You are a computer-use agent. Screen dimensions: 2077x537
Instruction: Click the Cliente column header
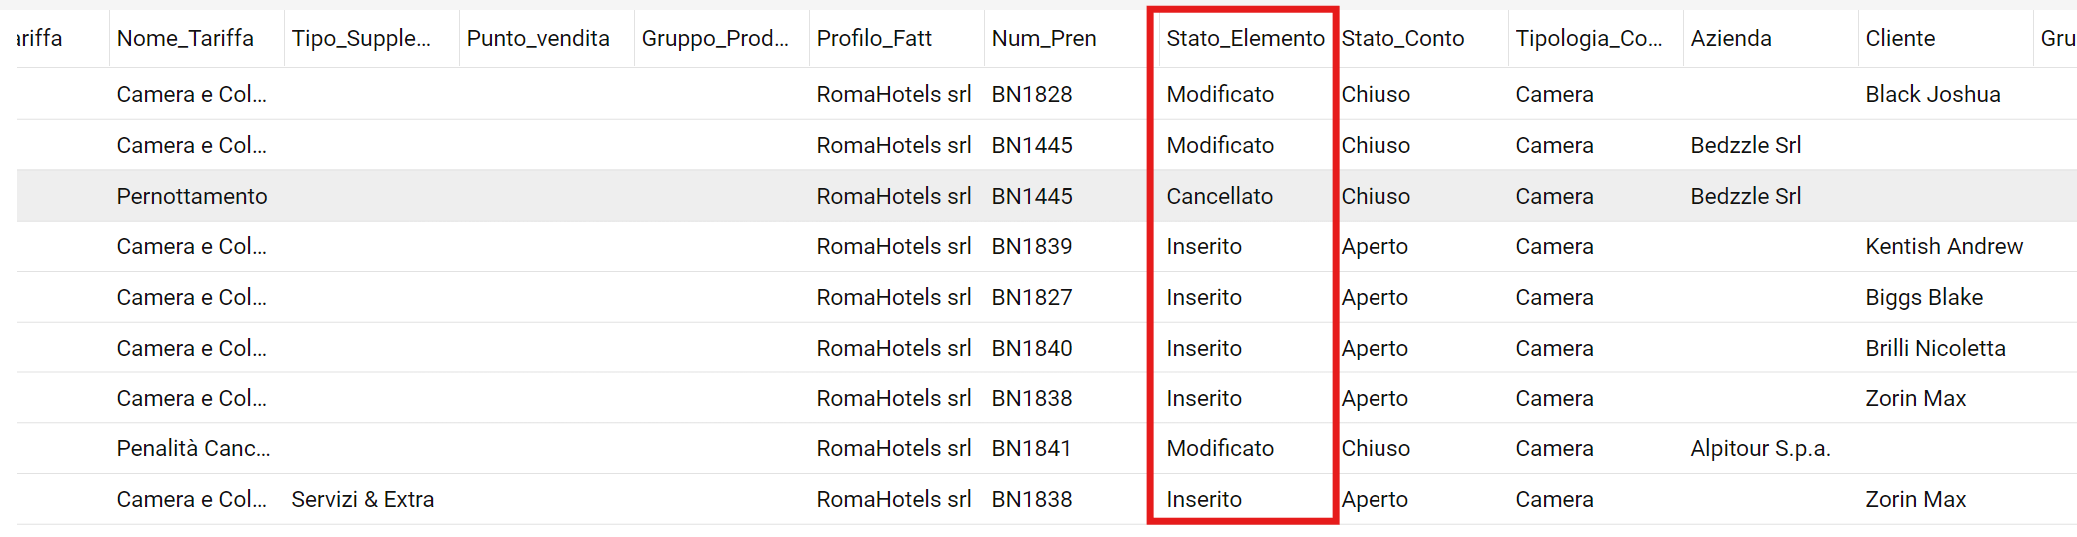pos(1900,39)
